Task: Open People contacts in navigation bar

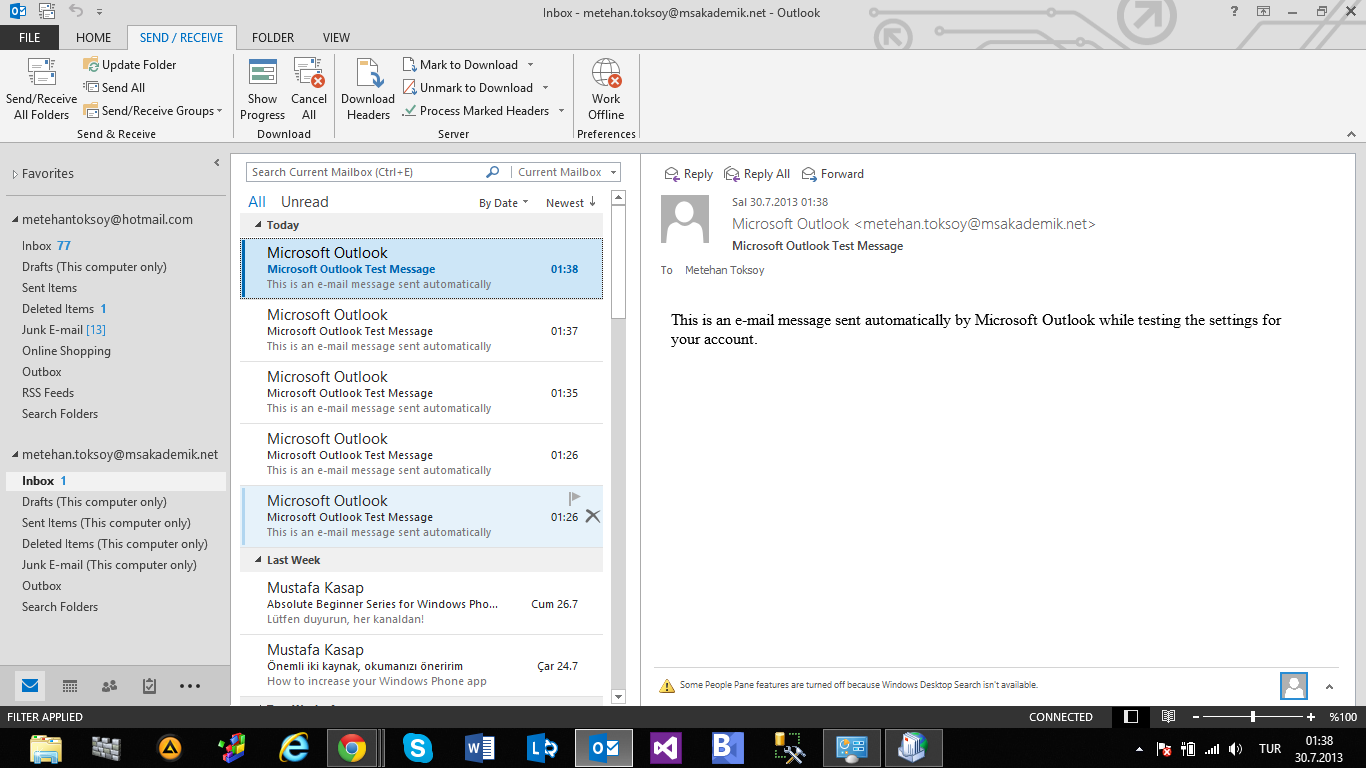Action: pyautogui.click(x=110, y=686)
